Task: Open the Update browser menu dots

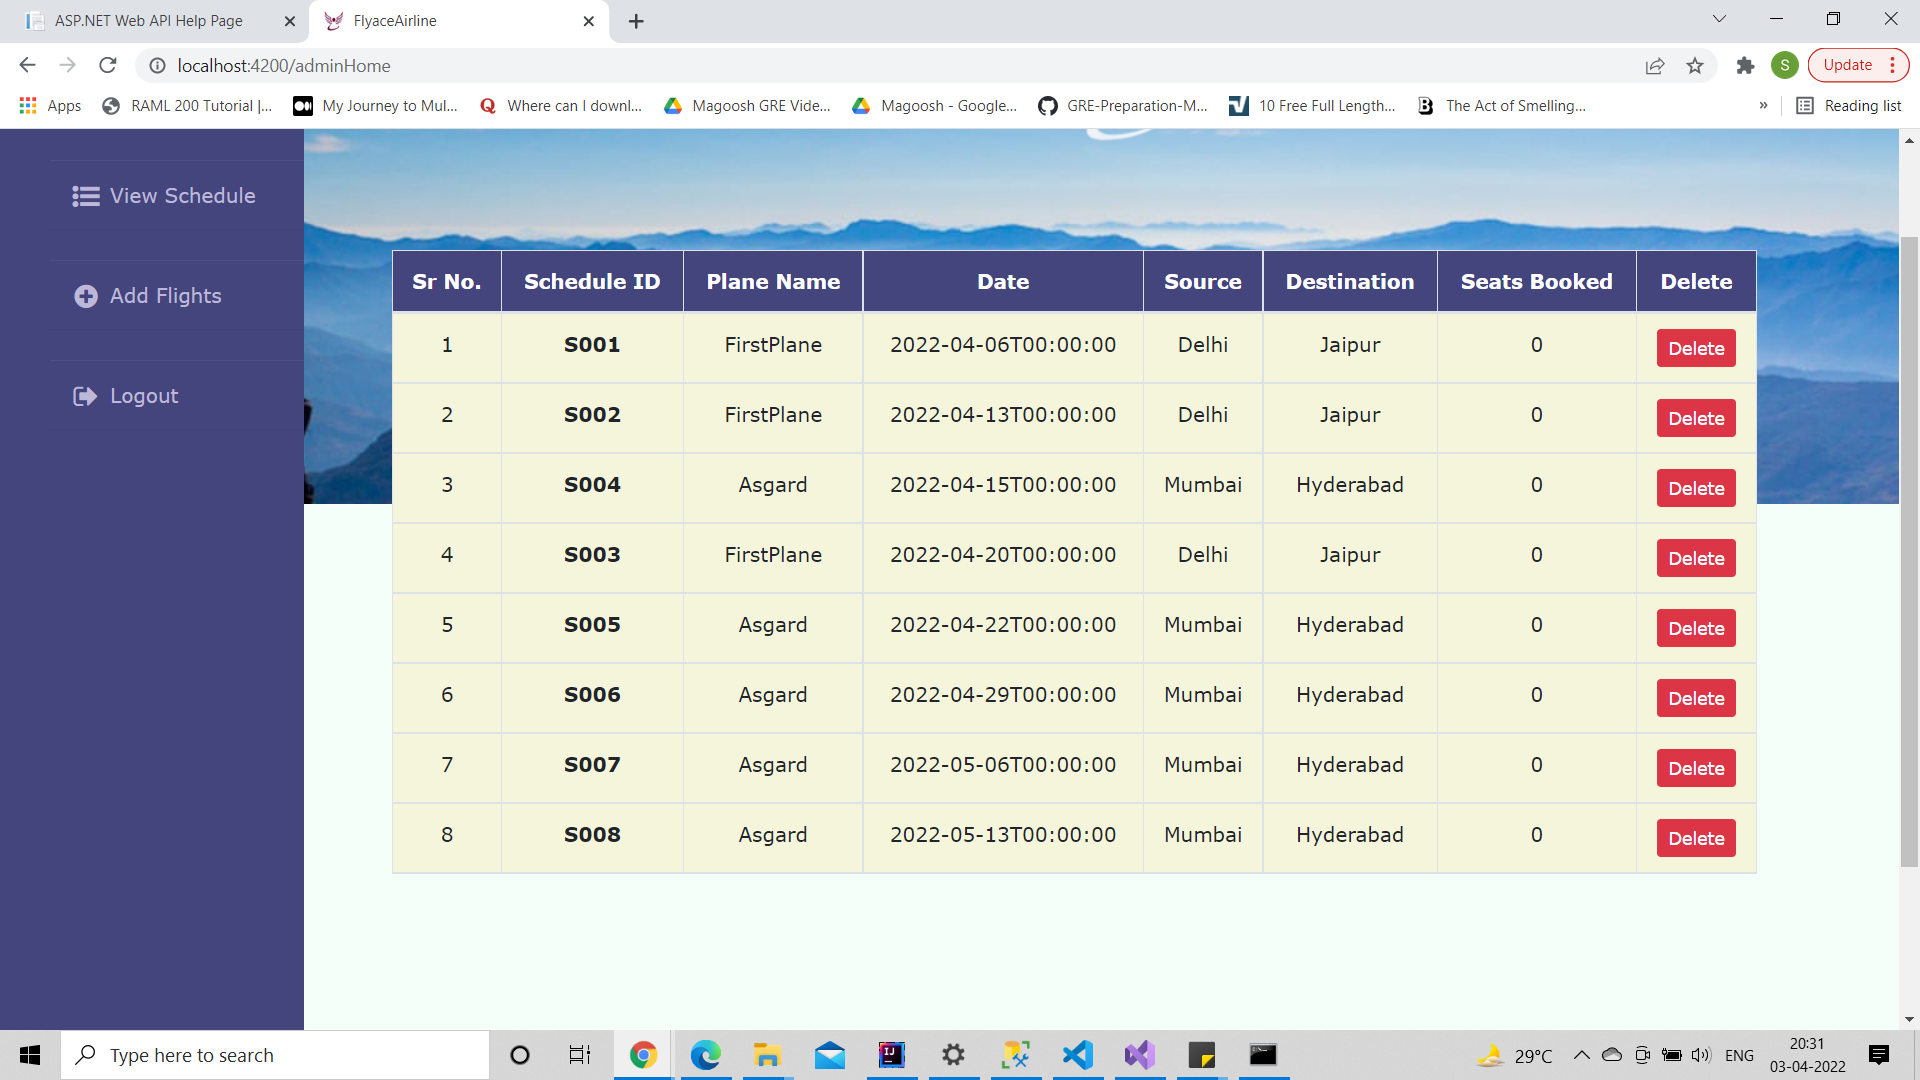Action: pyautogui.click(x=1893, y=64)
